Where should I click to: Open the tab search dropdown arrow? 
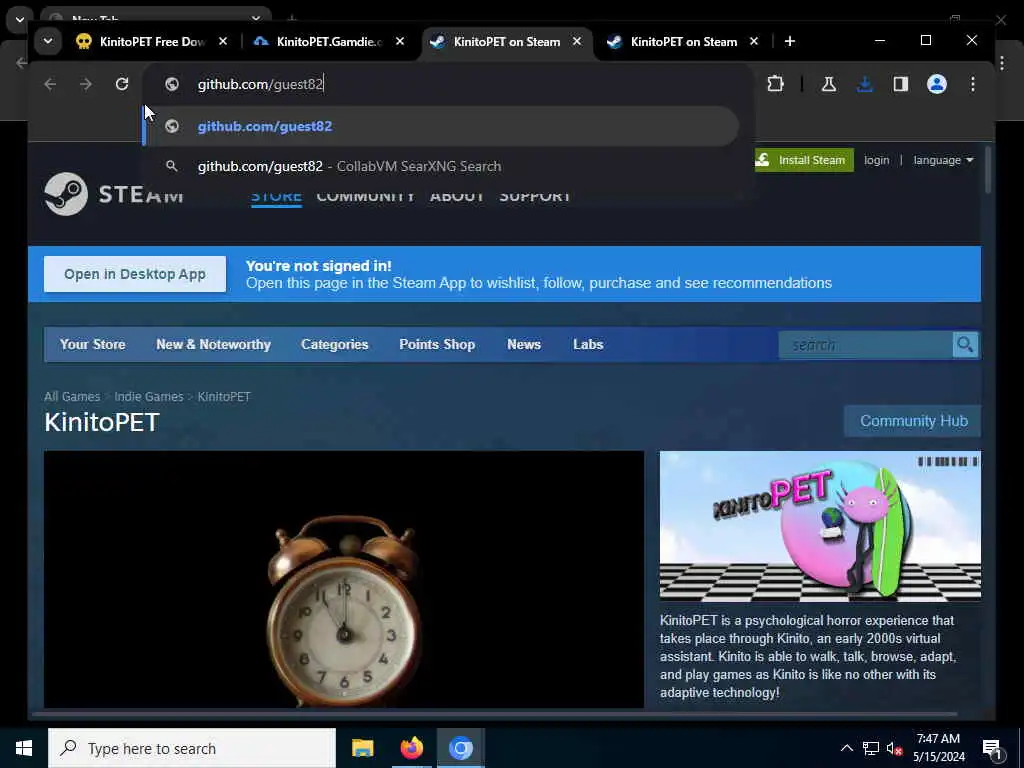point(48,41)
